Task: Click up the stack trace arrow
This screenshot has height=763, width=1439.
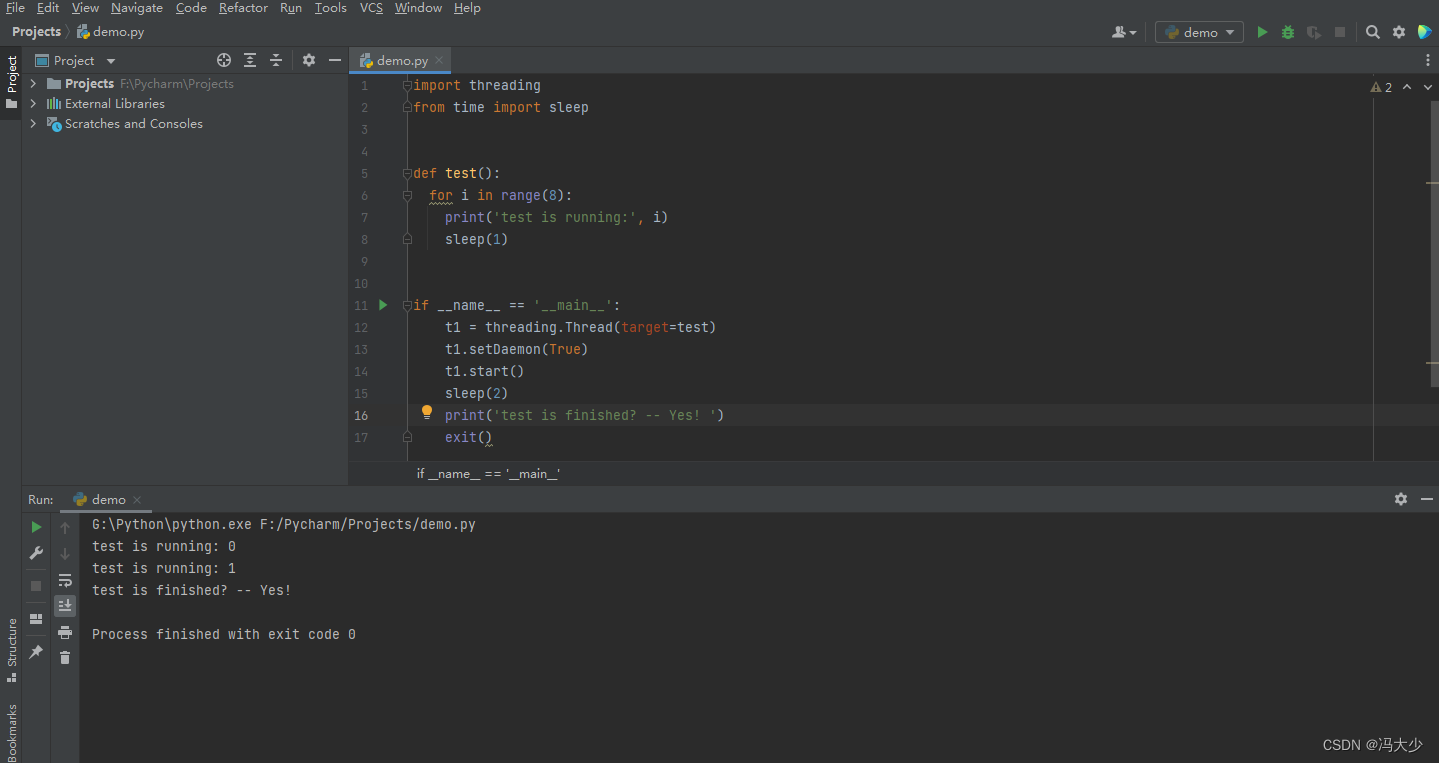Action: point(65,527)
